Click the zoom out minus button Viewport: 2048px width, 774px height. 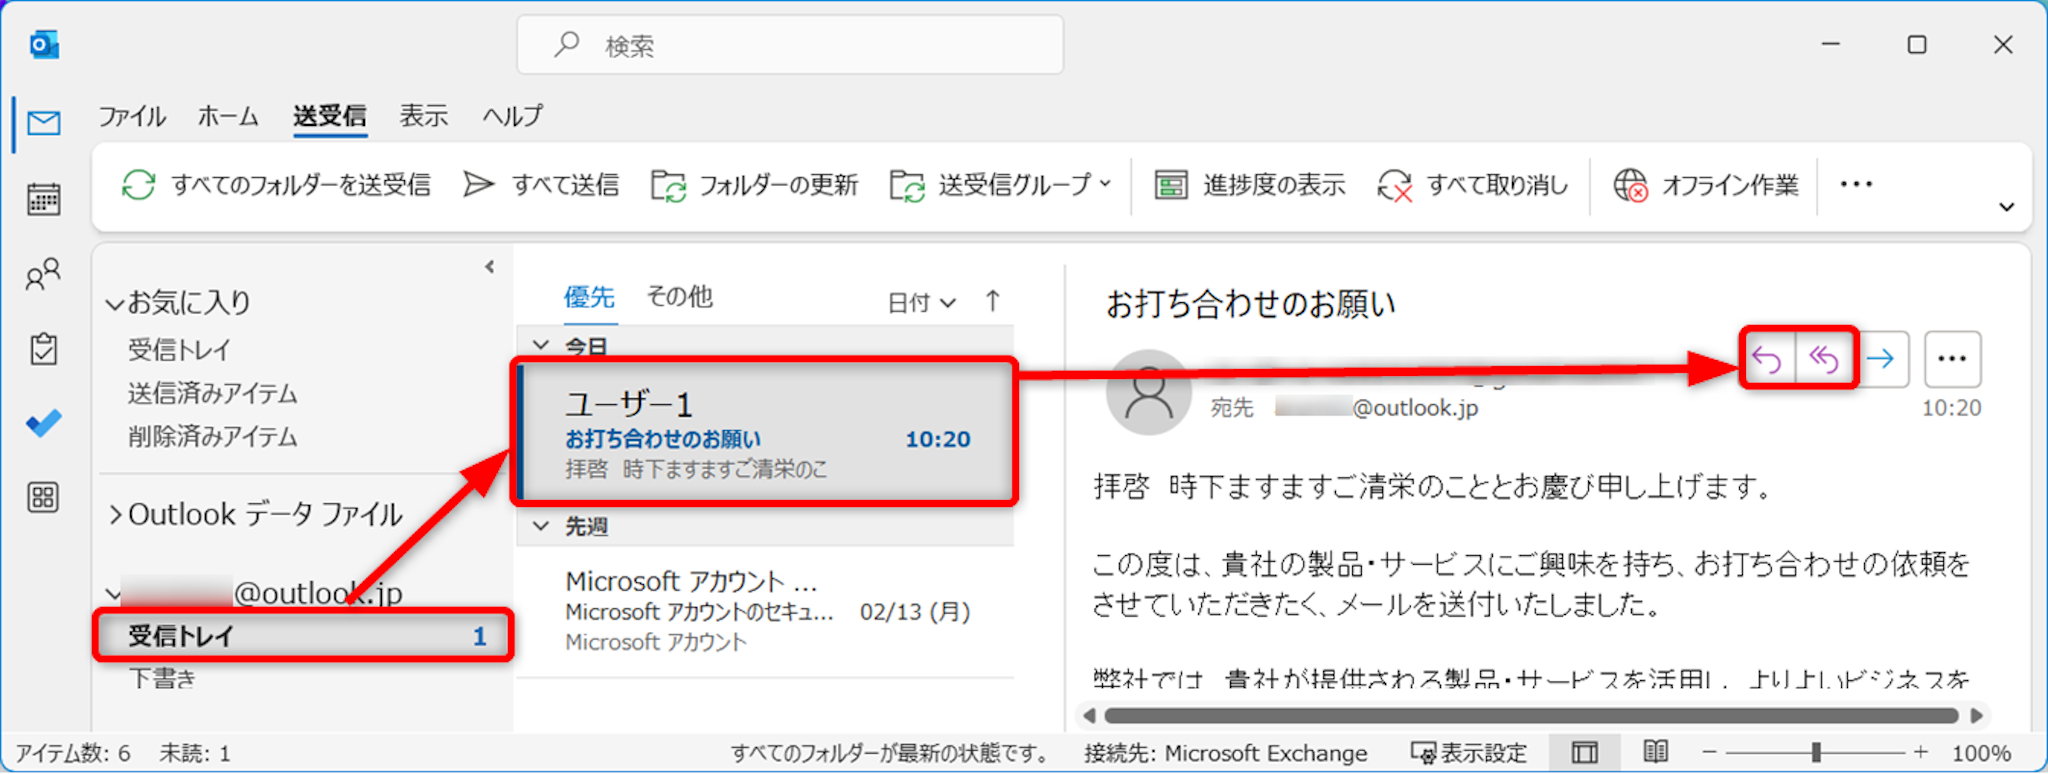click(x=1709, y=752)
